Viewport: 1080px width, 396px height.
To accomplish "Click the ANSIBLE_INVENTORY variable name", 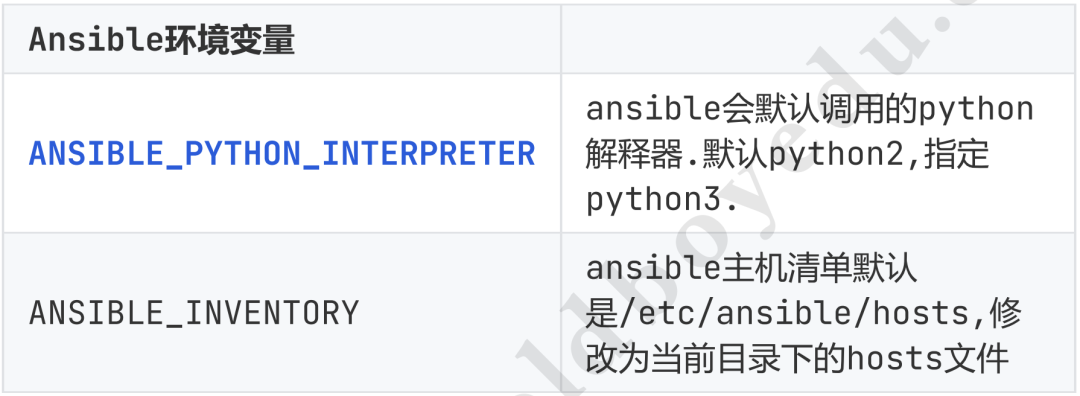I will [194, 313].
